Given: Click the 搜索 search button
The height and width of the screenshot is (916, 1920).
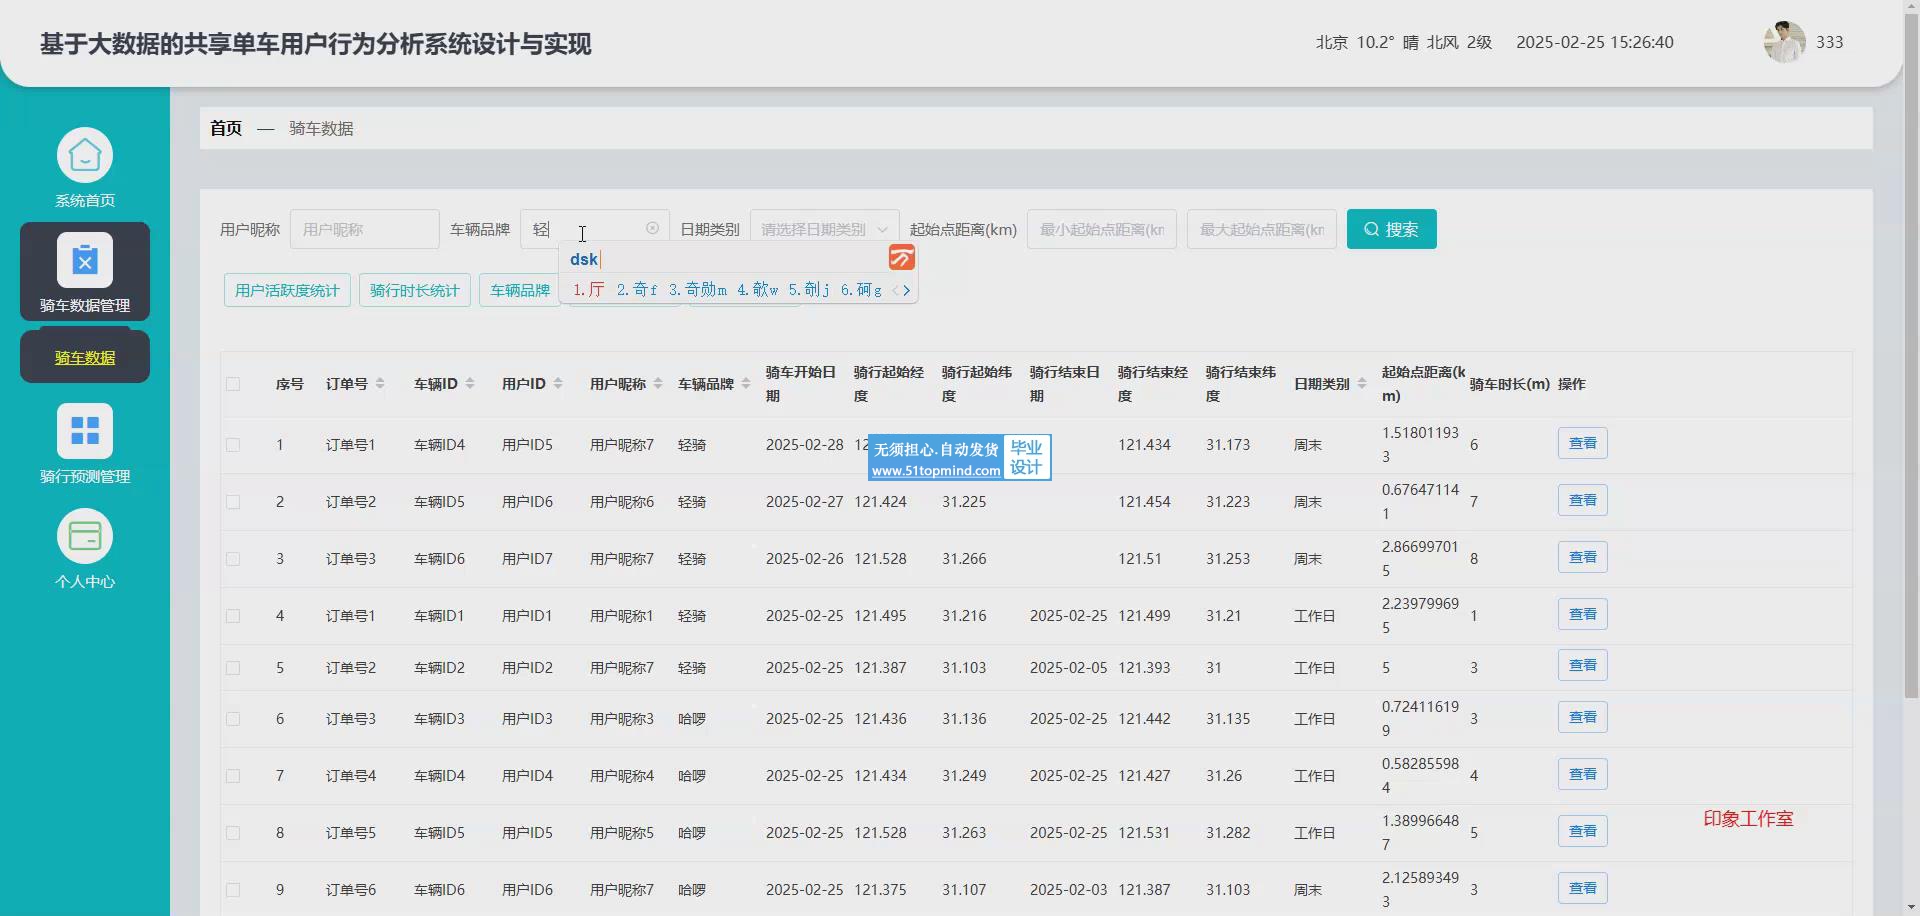Looking at the screenshot, I should click(1391, 229).
